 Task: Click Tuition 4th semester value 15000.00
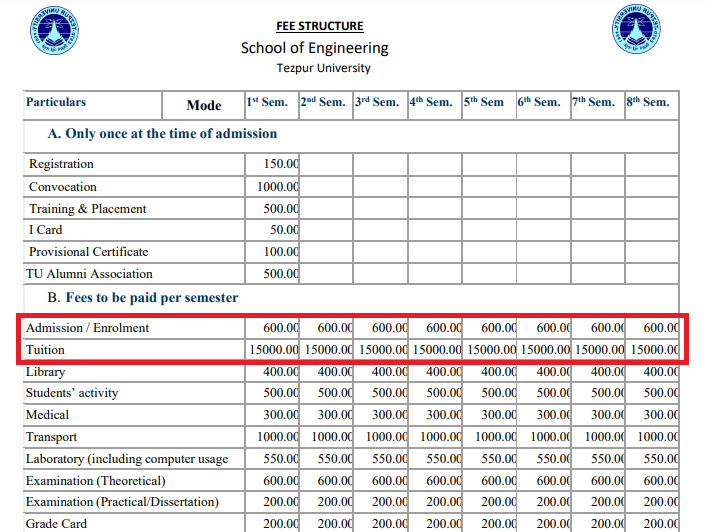click(437, 350)
